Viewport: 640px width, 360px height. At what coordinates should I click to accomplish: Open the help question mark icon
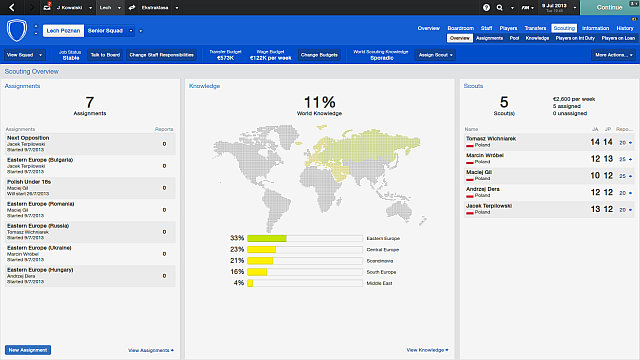(486, 7)
